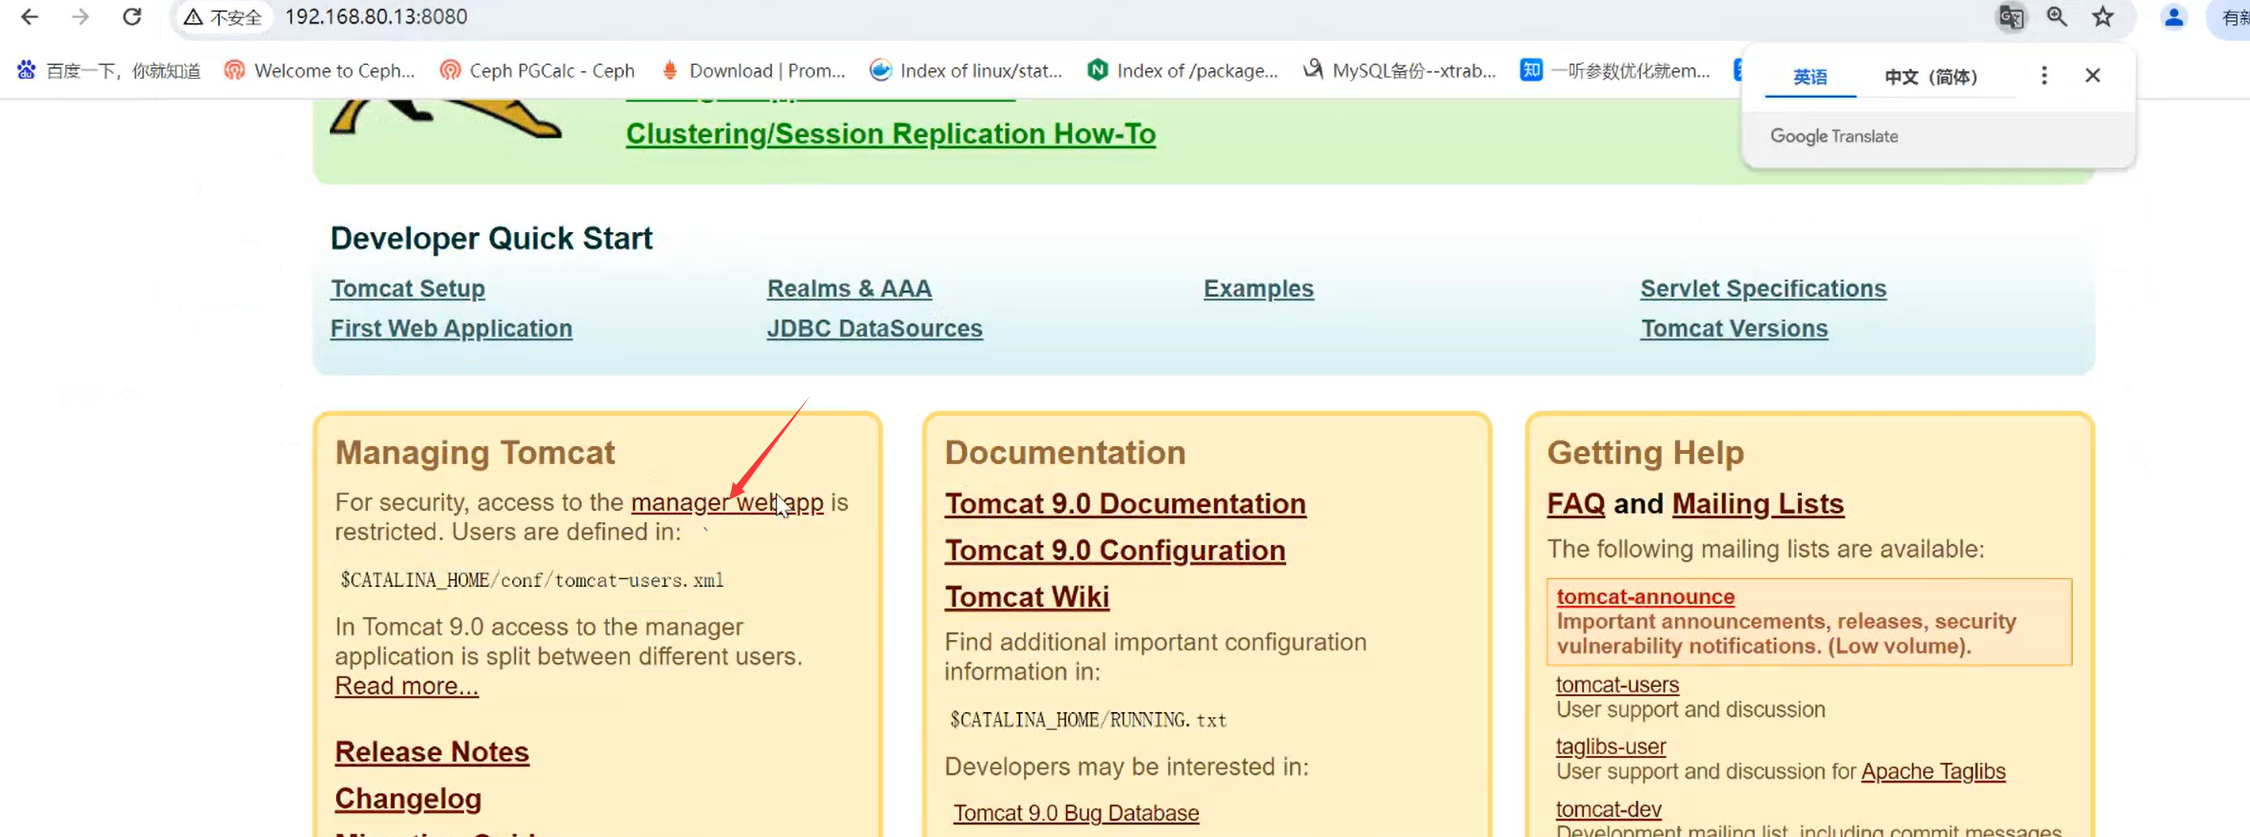Open the tomcat-users mailing list link
Screen dimensions: 2250x837
point(1617,685)
